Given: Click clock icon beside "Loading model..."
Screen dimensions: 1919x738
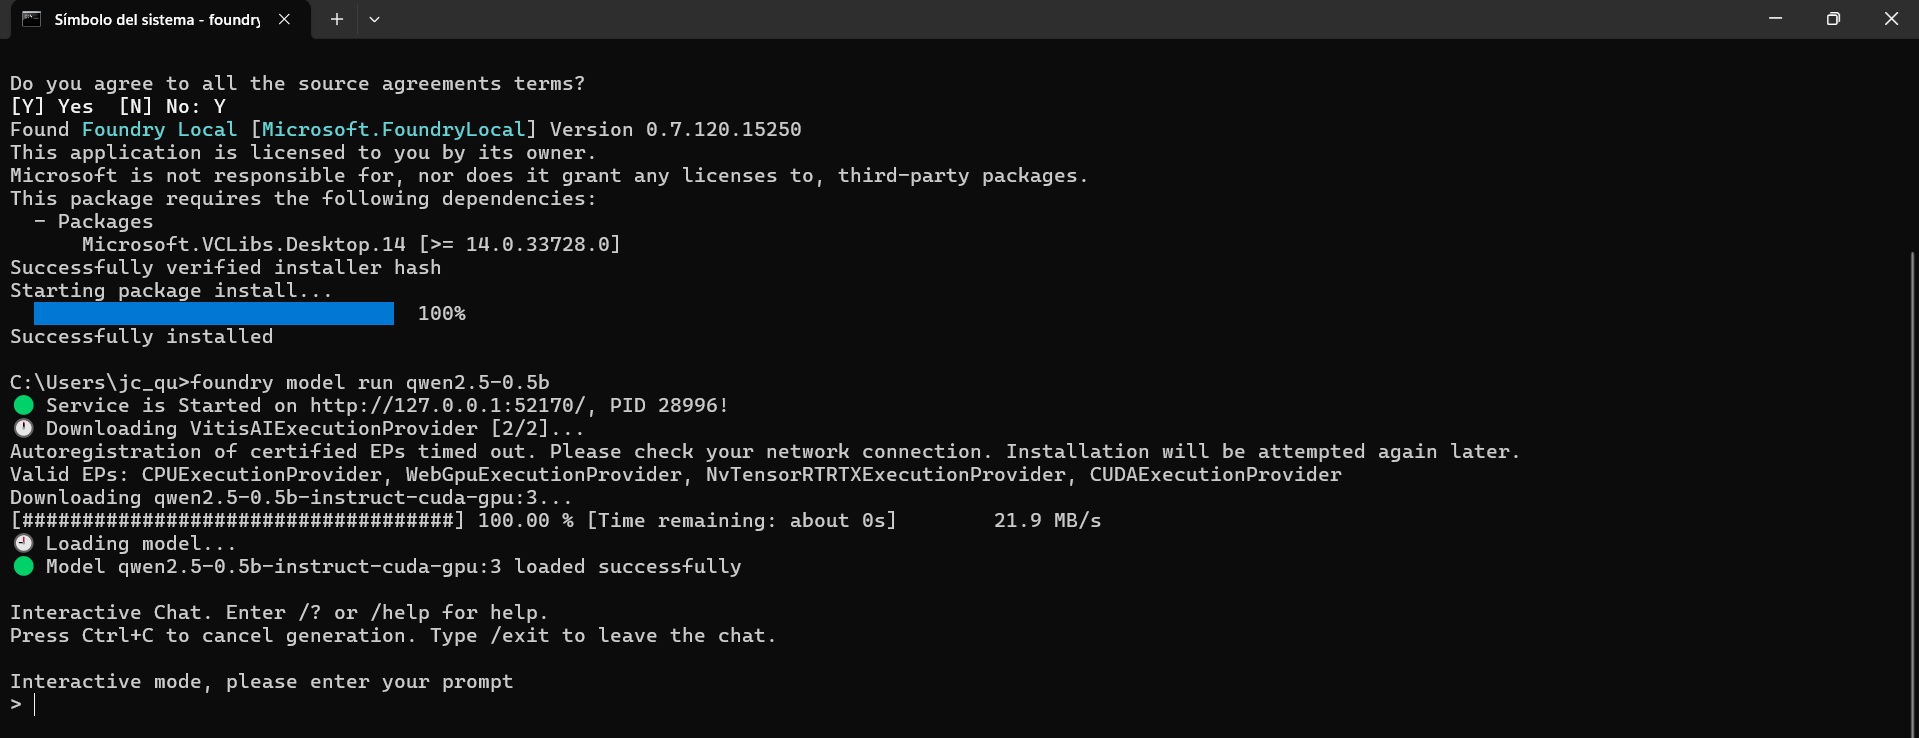Looking at the screenshot, I should pyautogui.click(x=24, y=543).
